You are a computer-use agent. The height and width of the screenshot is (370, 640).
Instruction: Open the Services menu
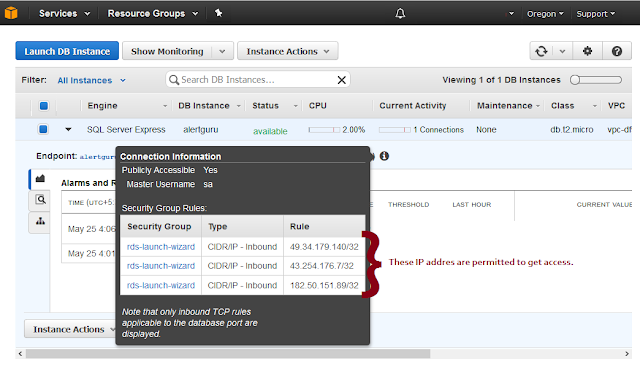[64, 13]
